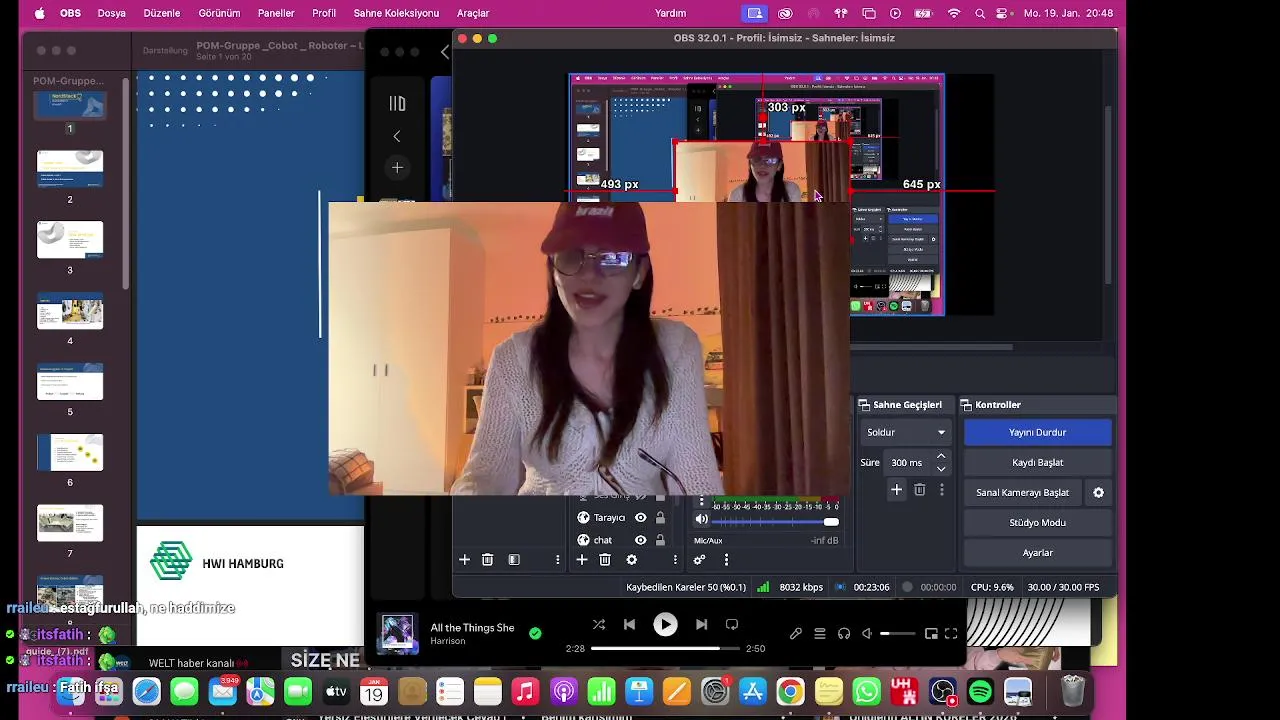
Task: Remove selected source with trash icon
Action: click(x=605, y=560)
